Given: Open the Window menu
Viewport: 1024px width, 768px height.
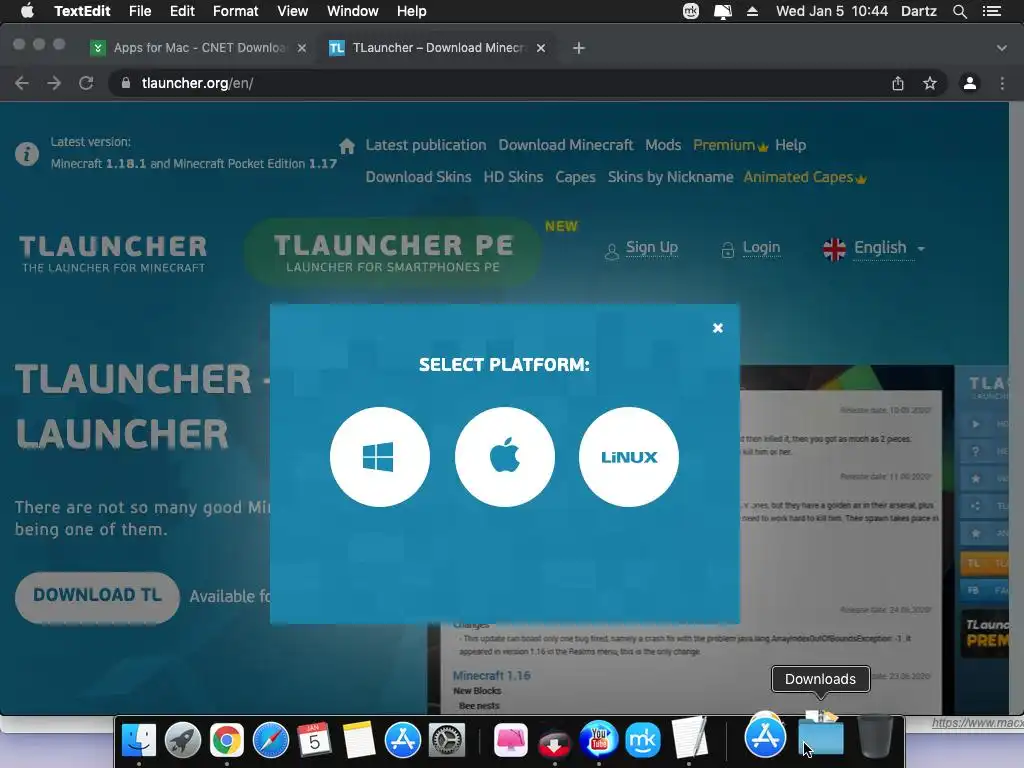Looking at the screenshot, I should tap(353, 11).
